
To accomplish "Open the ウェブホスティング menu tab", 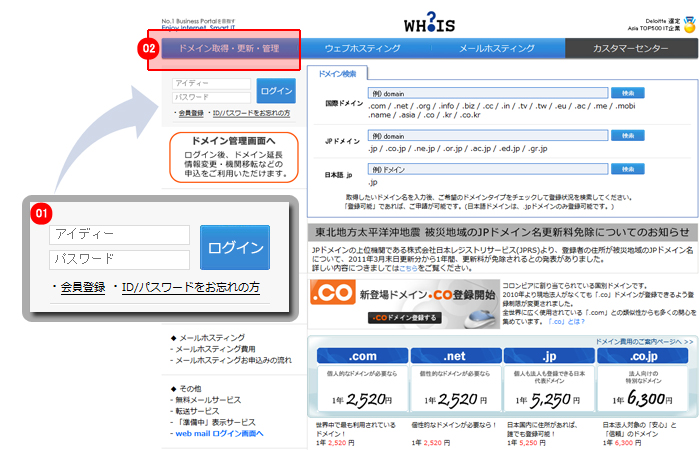I will click(364, 48).
